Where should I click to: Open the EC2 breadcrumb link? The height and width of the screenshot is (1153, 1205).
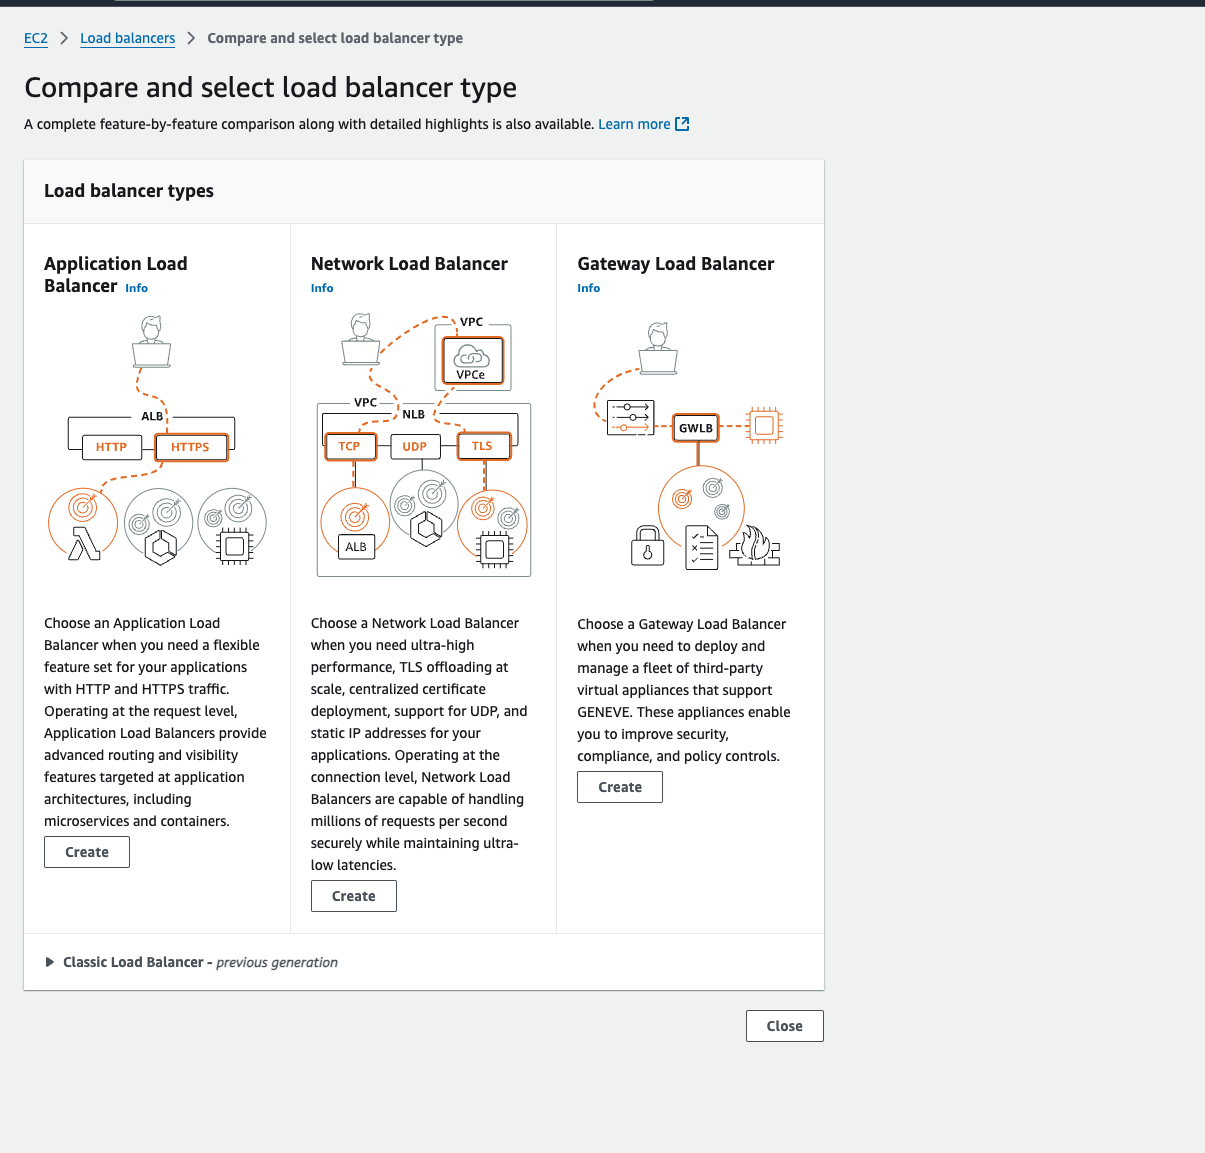coord(36,38)
